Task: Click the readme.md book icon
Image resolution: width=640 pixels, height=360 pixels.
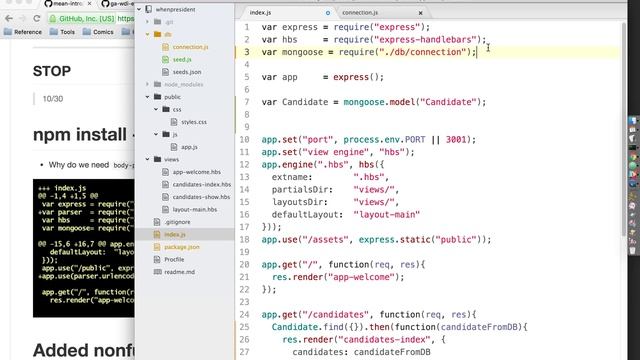Action: (157, 272)
